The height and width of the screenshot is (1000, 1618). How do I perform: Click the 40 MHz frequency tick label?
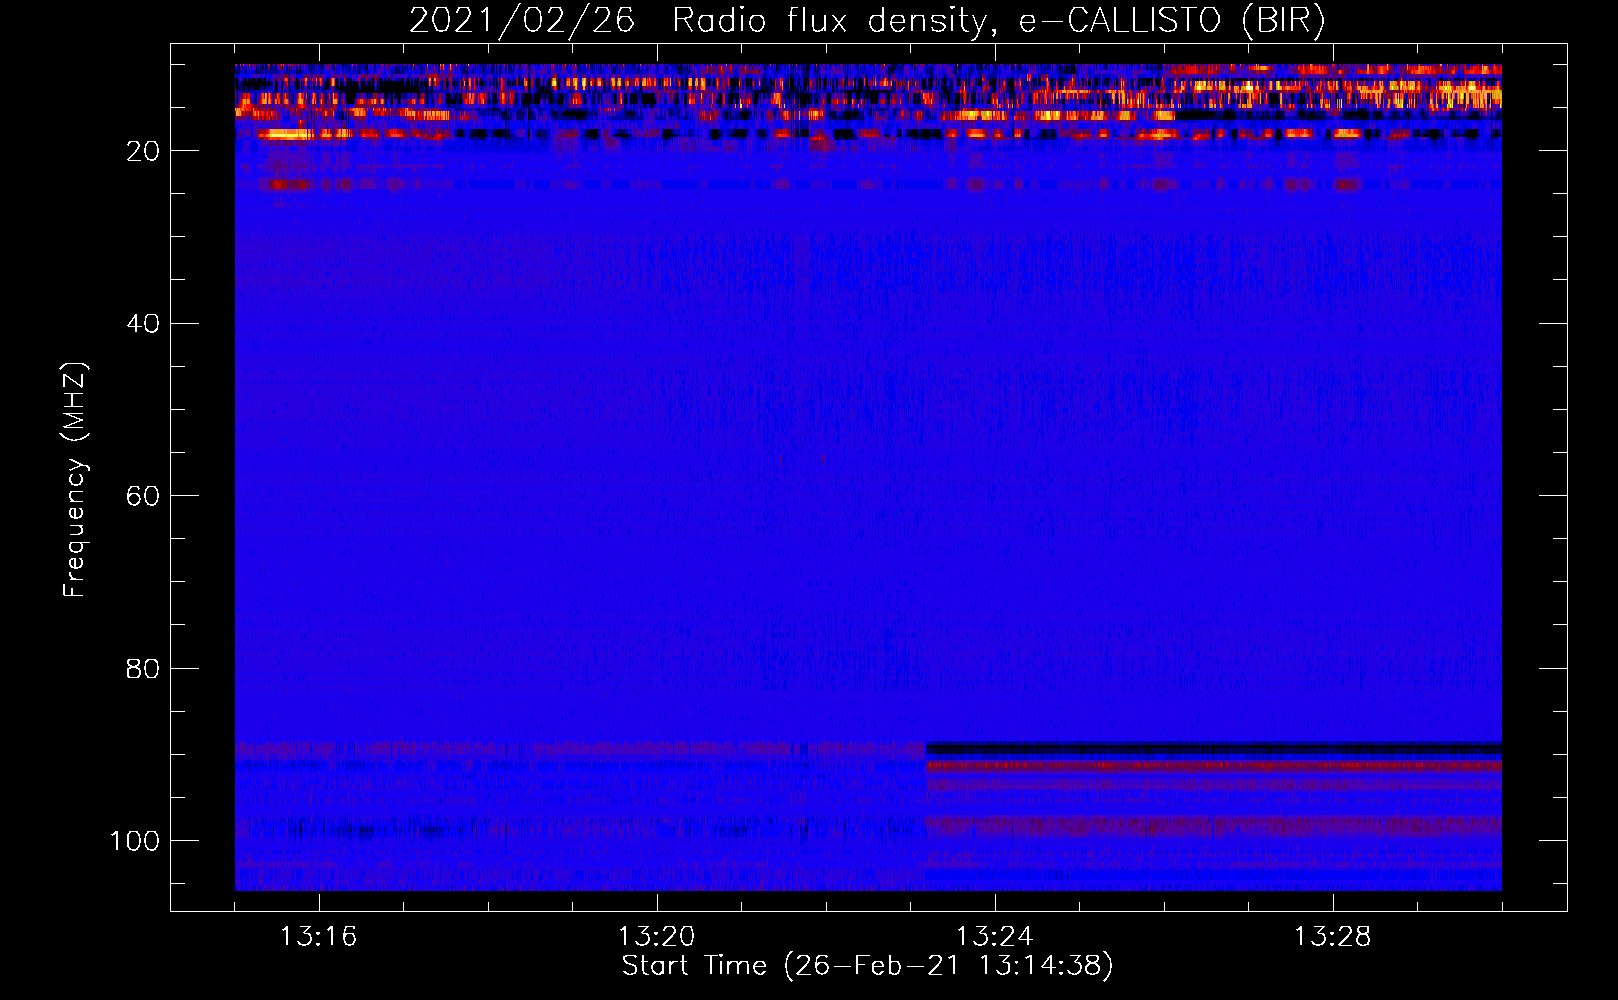143,324
